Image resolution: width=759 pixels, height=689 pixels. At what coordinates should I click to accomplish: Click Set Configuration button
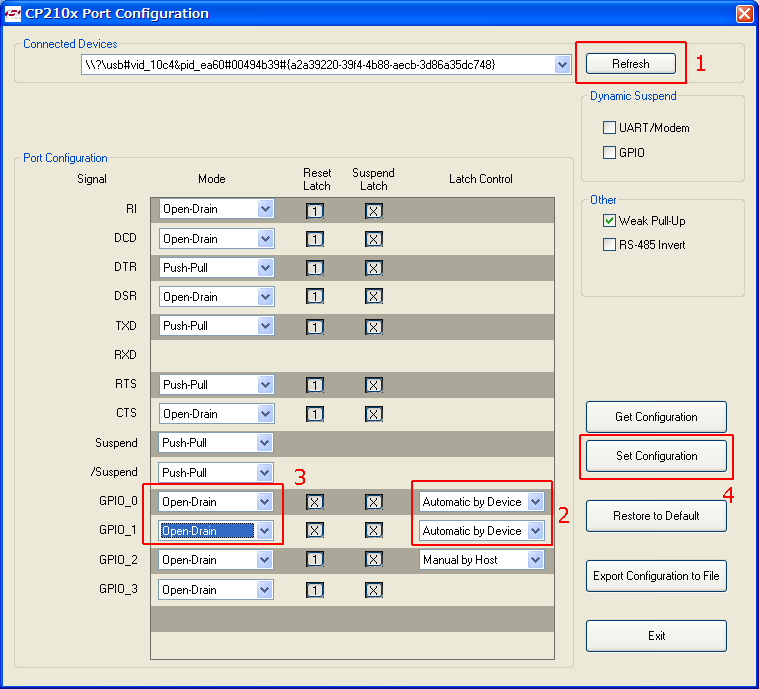pyautogui.click(x=656, y=456)
